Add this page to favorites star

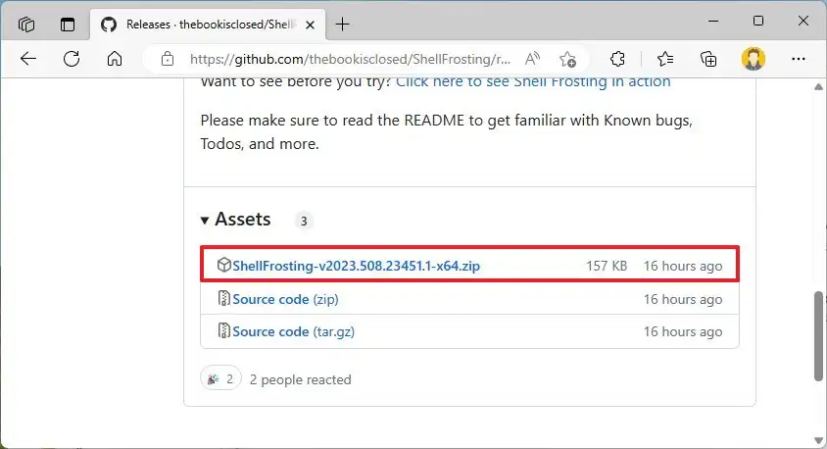pyautogui.click(x=567, y=59)
